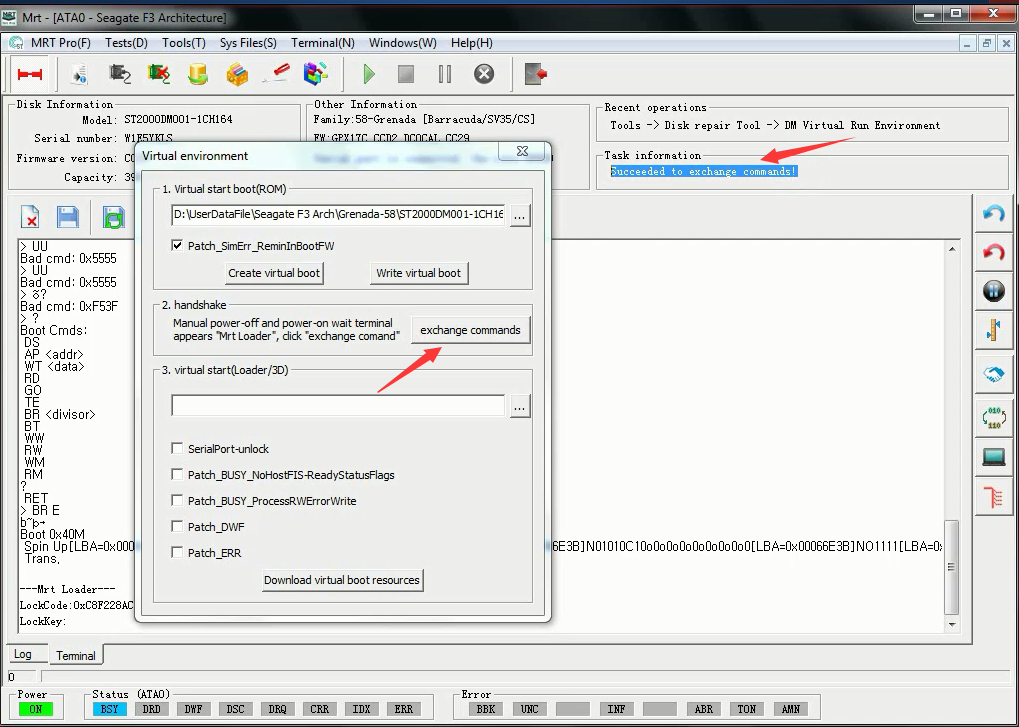Enable the Patch_DWF checkbox
1019x727 pixels.
pos(177,526)
